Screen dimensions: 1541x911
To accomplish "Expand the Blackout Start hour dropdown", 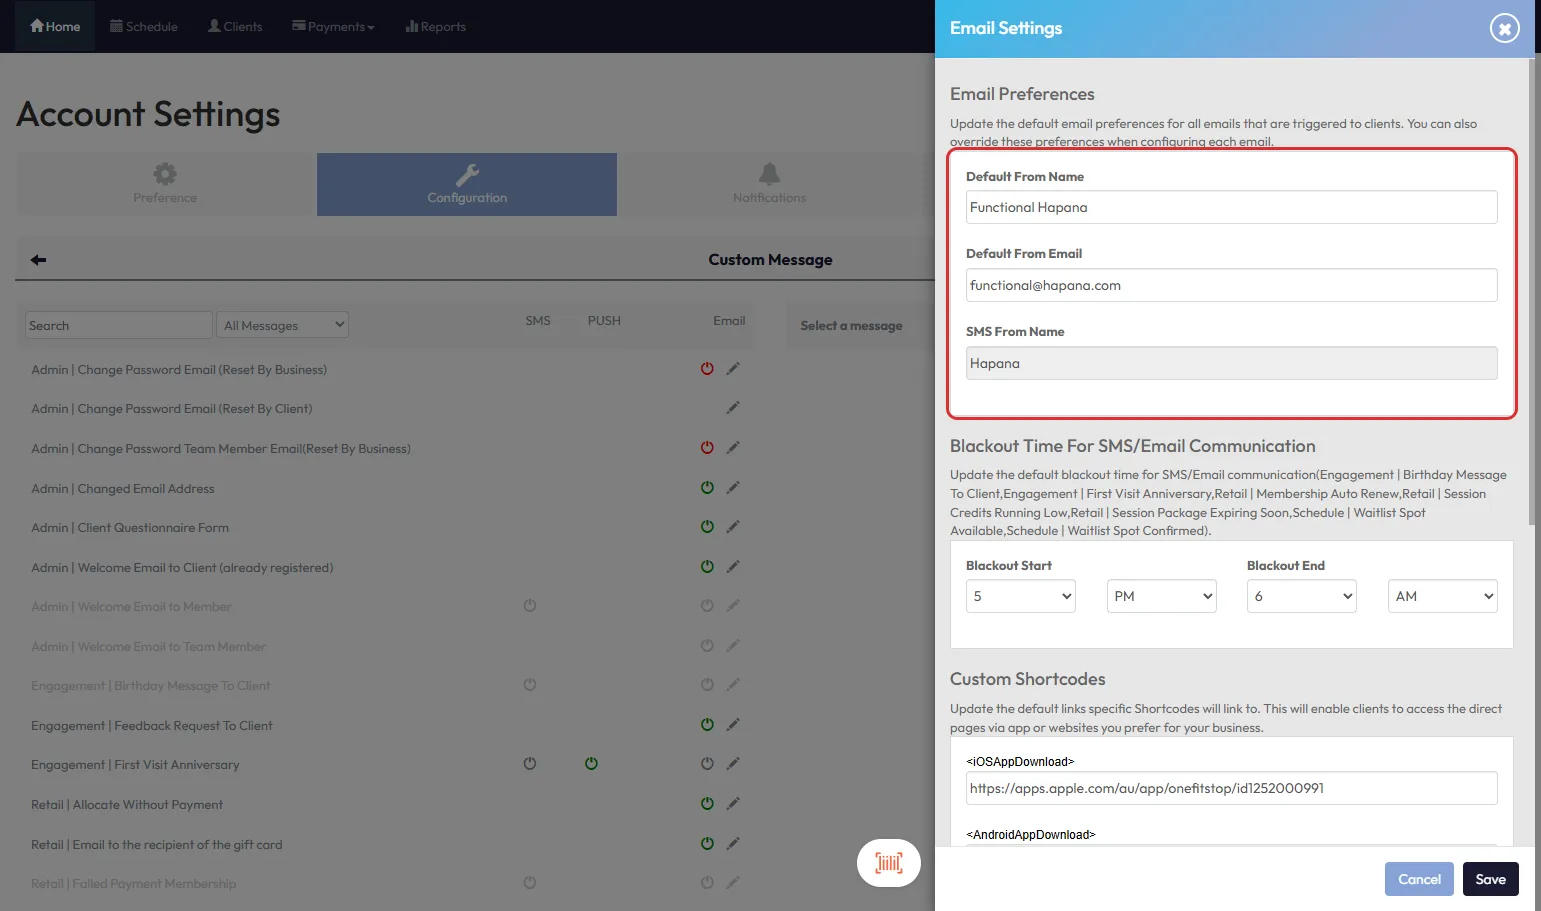I will [x=1020, y=596].
